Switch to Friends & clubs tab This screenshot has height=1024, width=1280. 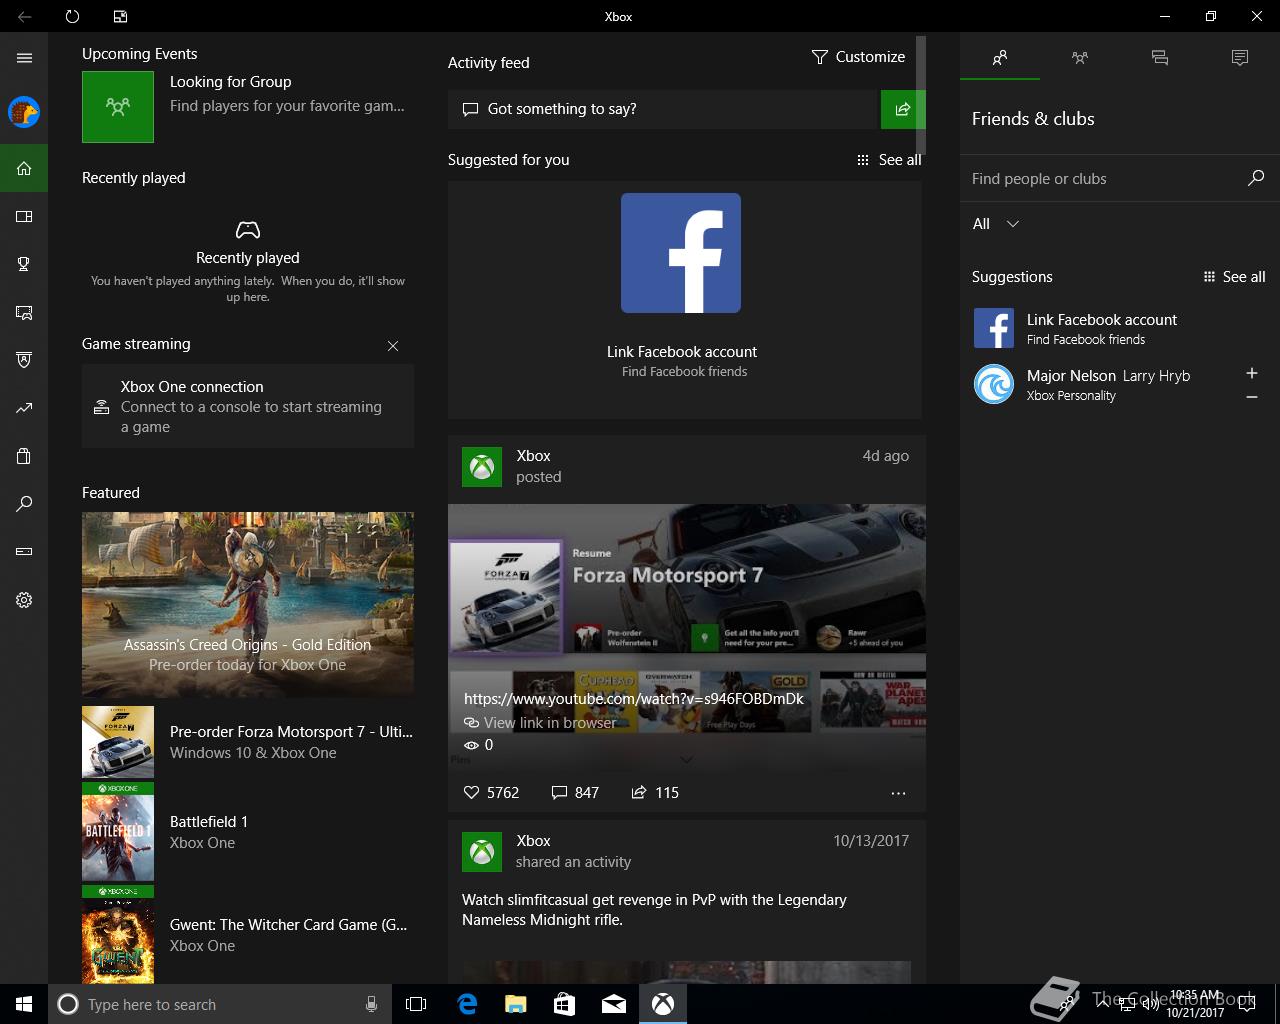tap(1000, 58)
